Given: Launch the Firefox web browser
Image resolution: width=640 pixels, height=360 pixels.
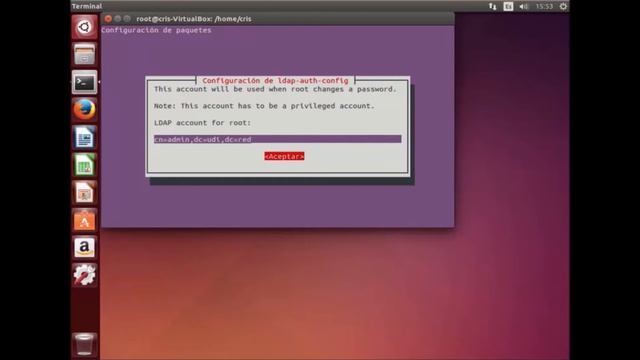Looking at the screenshot, I should tap(84, 109).
